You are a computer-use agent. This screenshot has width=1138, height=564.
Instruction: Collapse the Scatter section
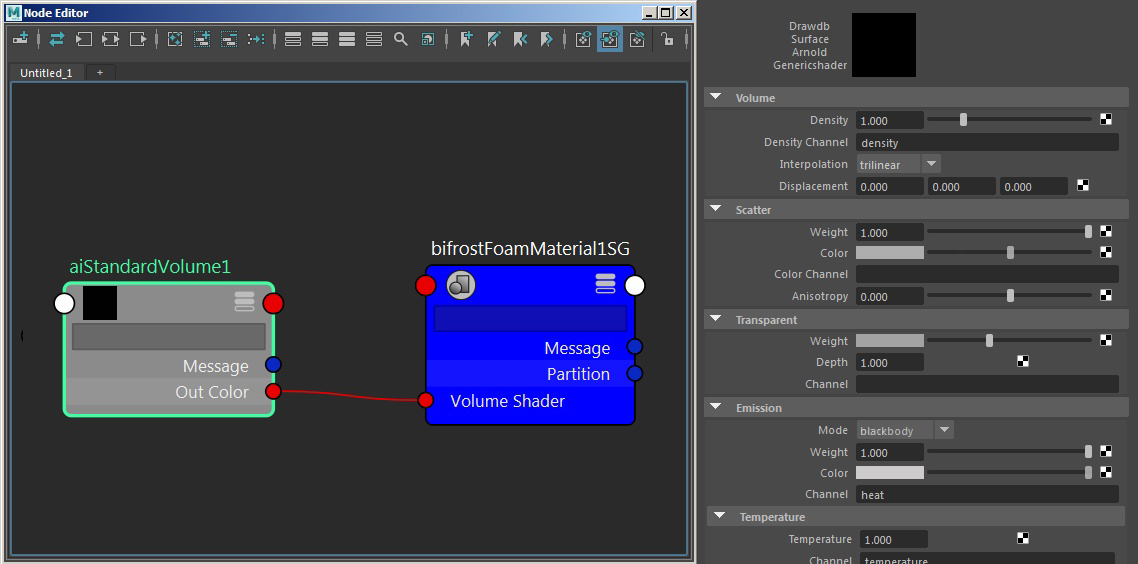pos(716,209)
